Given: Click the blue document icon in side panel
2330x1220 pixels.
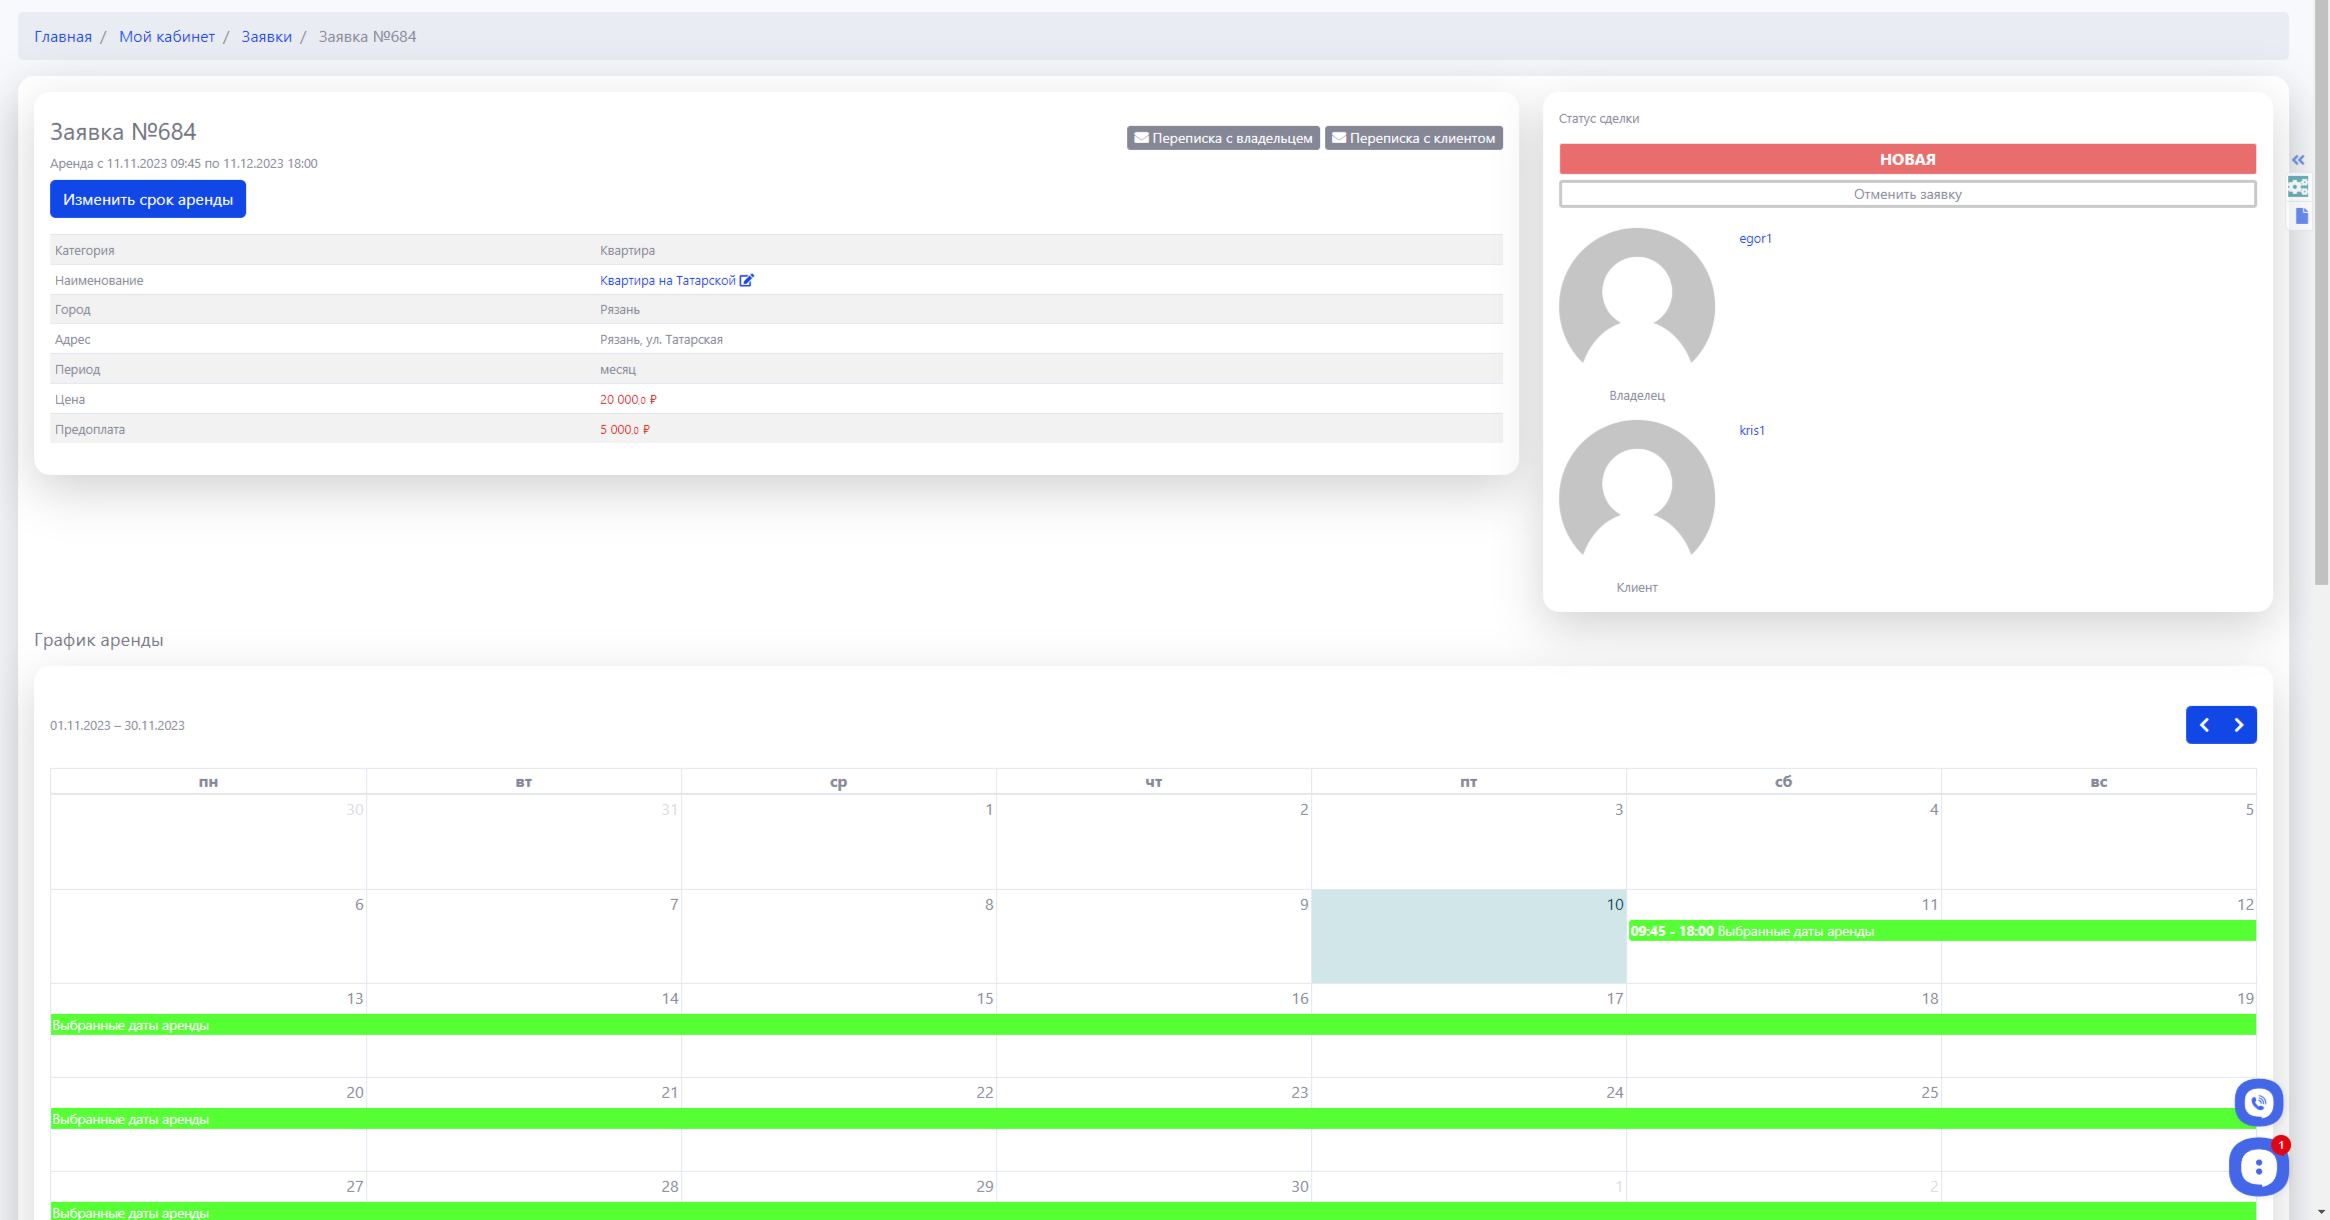Looking at the screenshot, I should (x=2301, y=216).
